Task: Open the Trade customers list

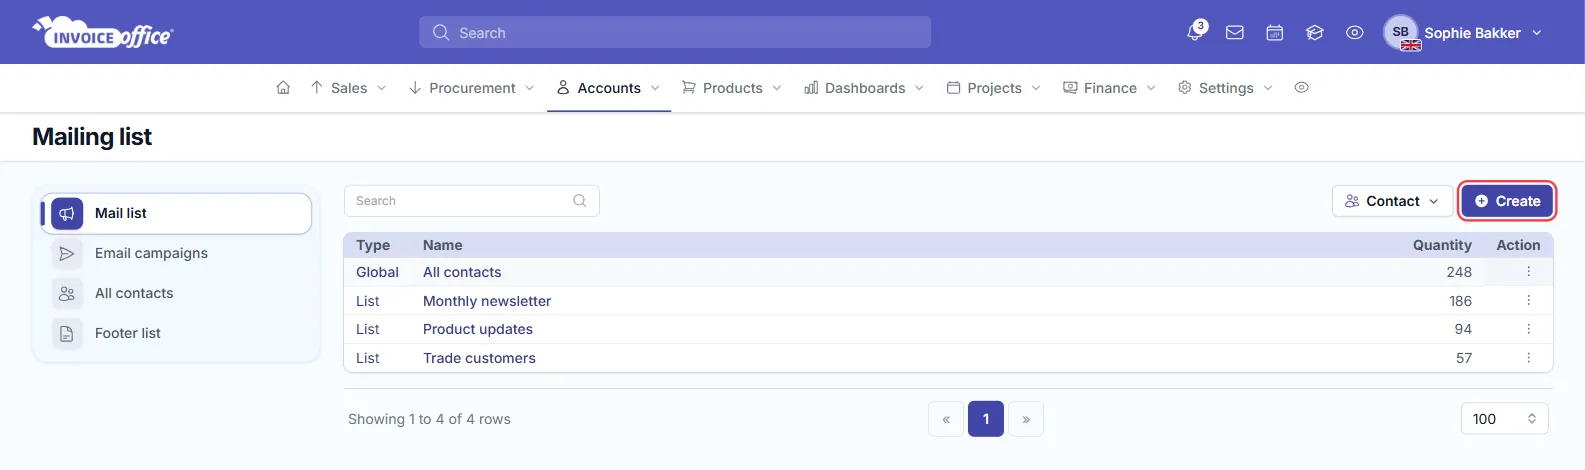Action: (479, 358)
